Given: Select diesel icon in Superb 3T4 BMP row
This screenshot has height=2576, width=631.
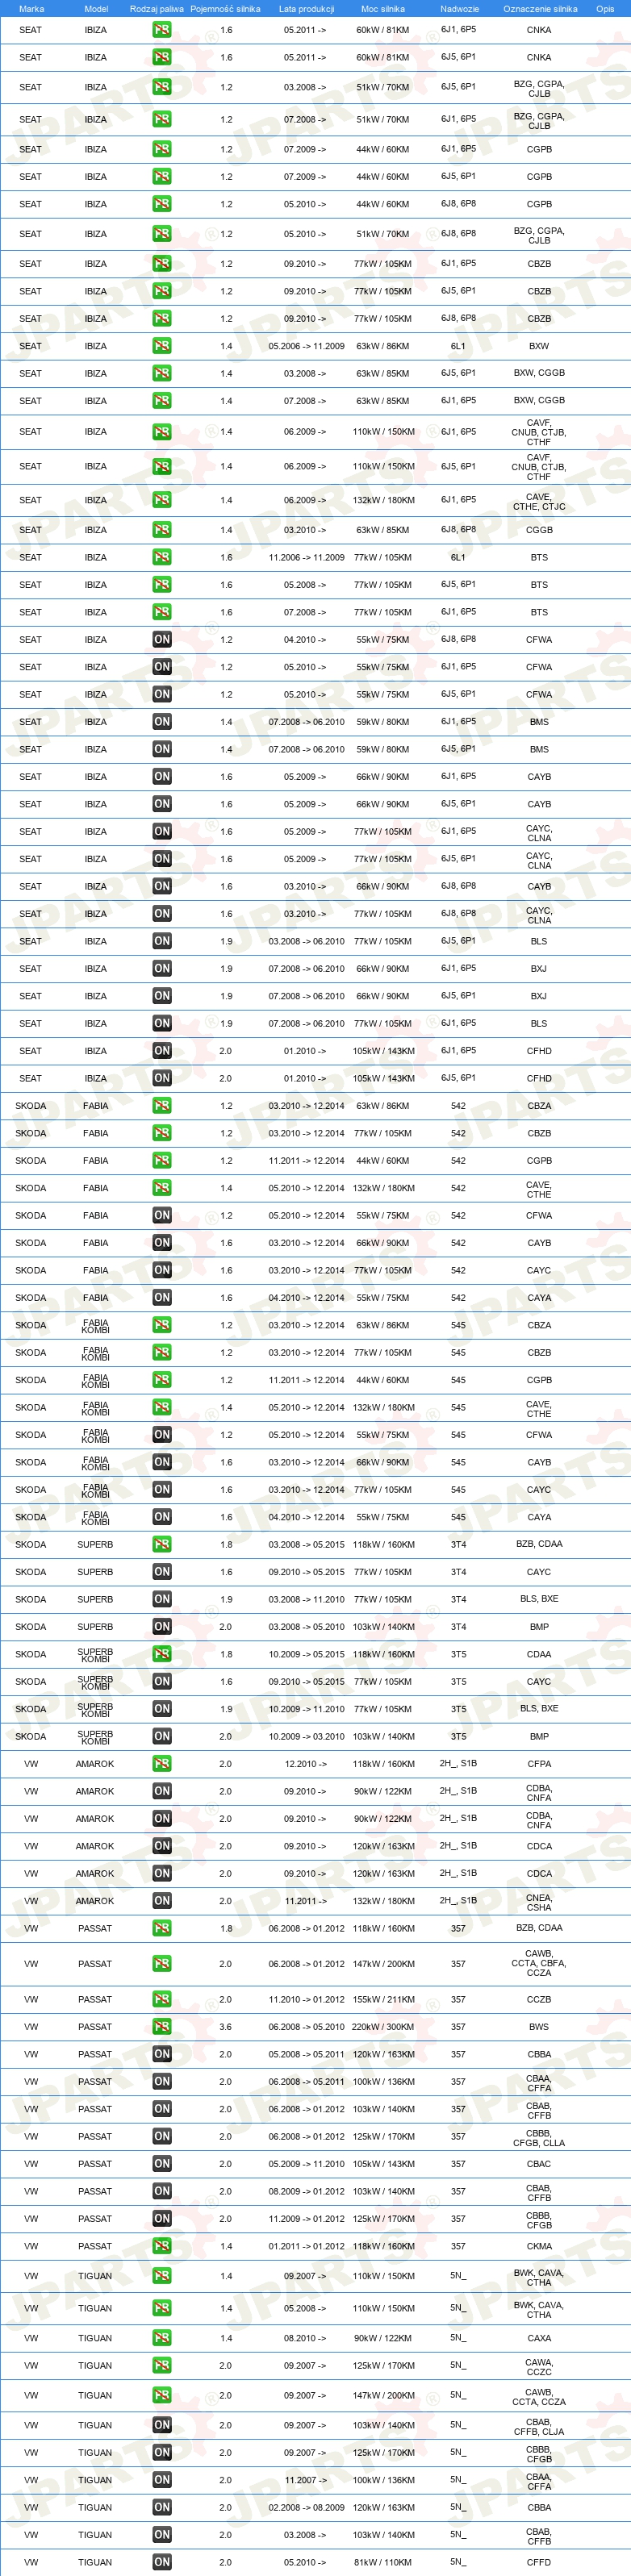Looking at the screenshot, I should click(161, 1627).
